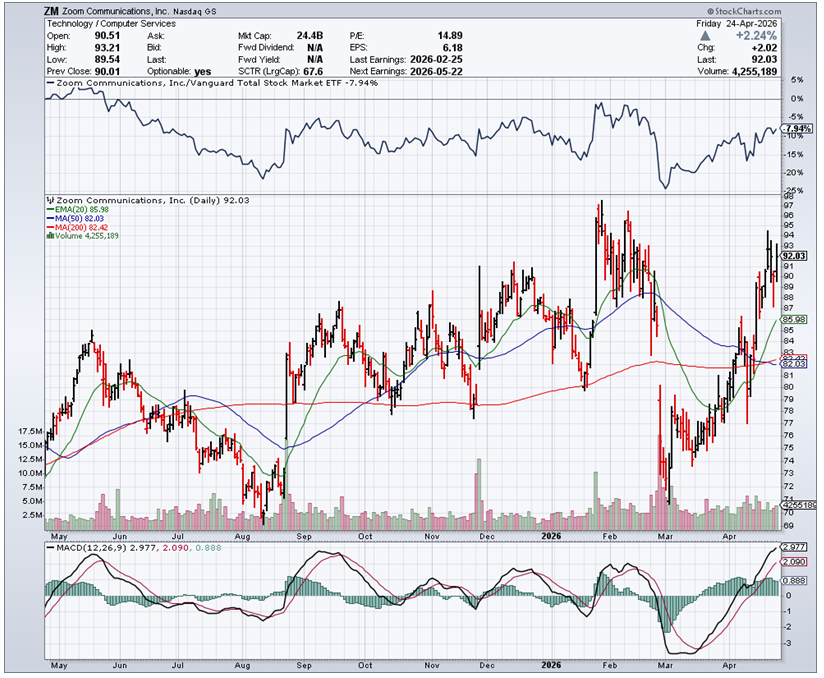Screen dimensions: 824x678
Task: Click the 92.03 last price tag on axis
Action: [794, 256]
